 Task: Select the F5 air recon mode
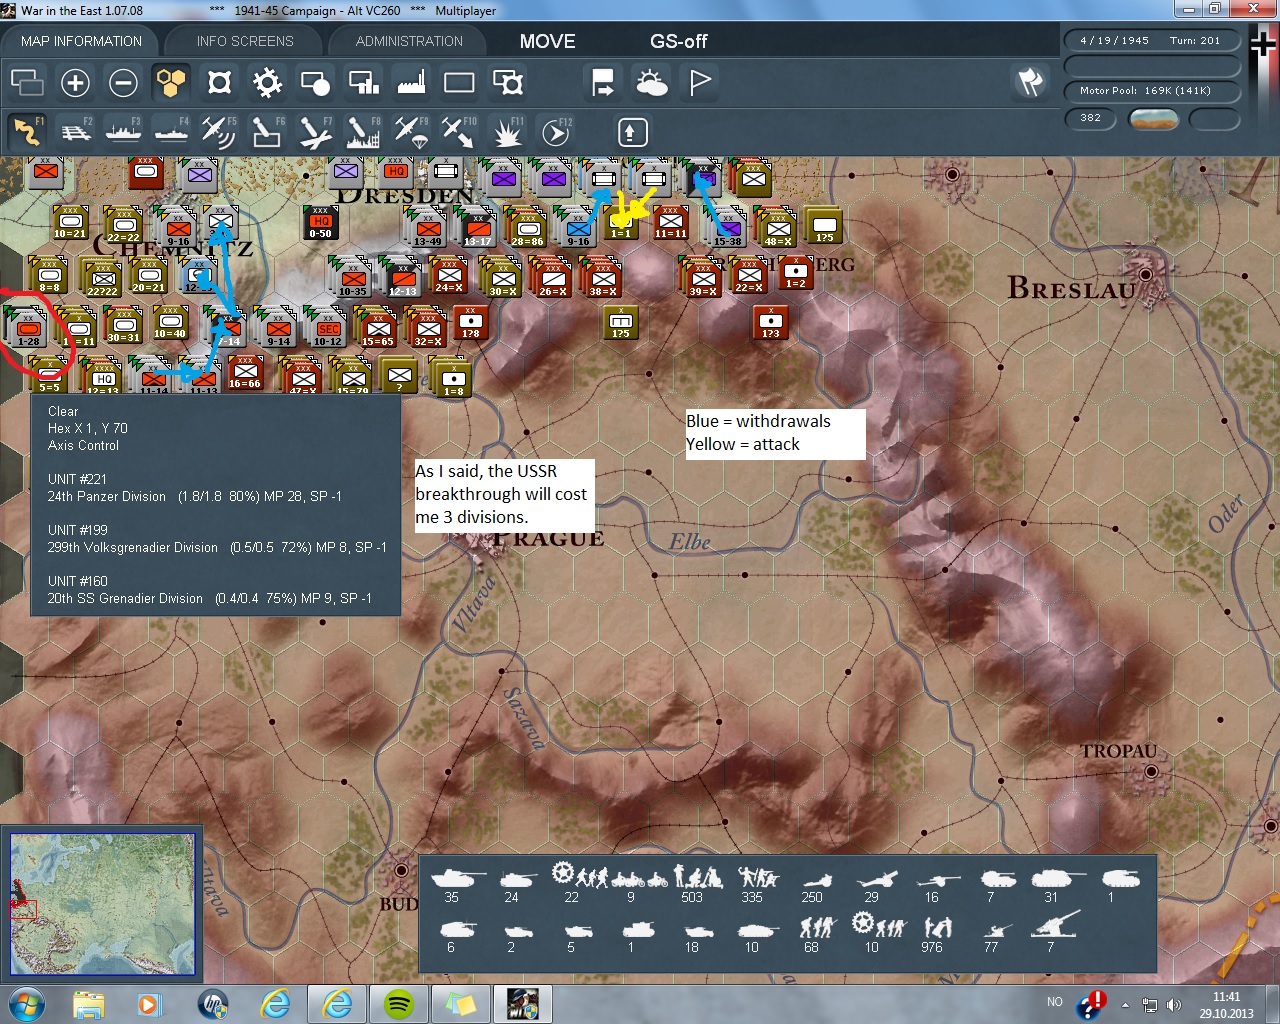coord(219,131)
